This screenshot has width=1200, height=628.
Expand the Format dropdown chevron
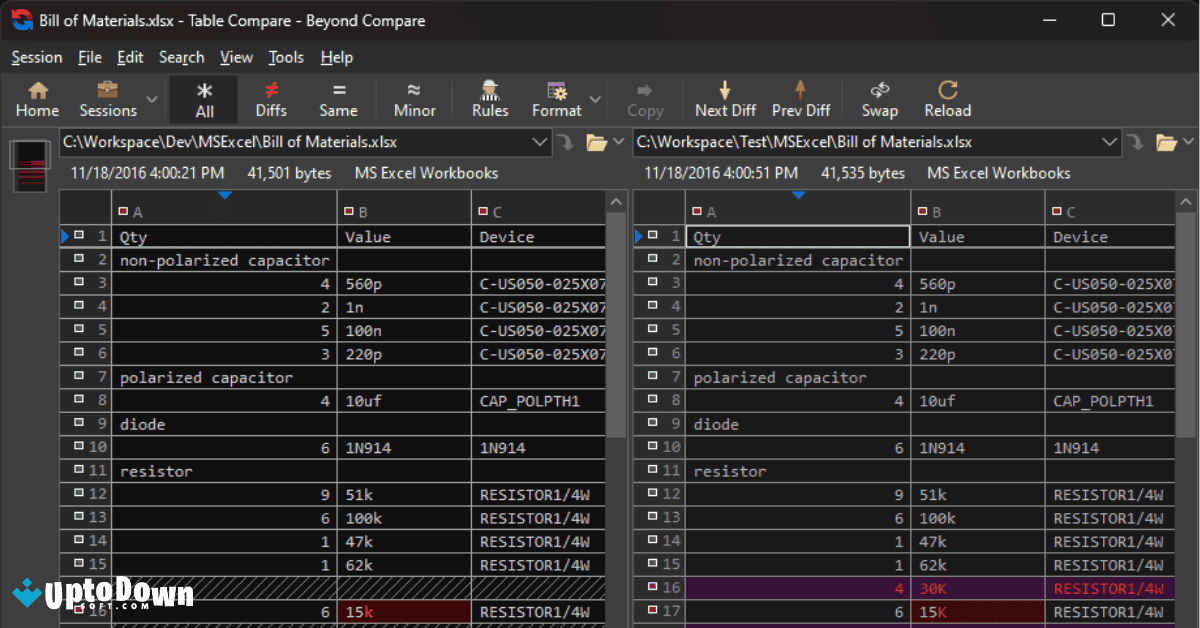(597, 98)
